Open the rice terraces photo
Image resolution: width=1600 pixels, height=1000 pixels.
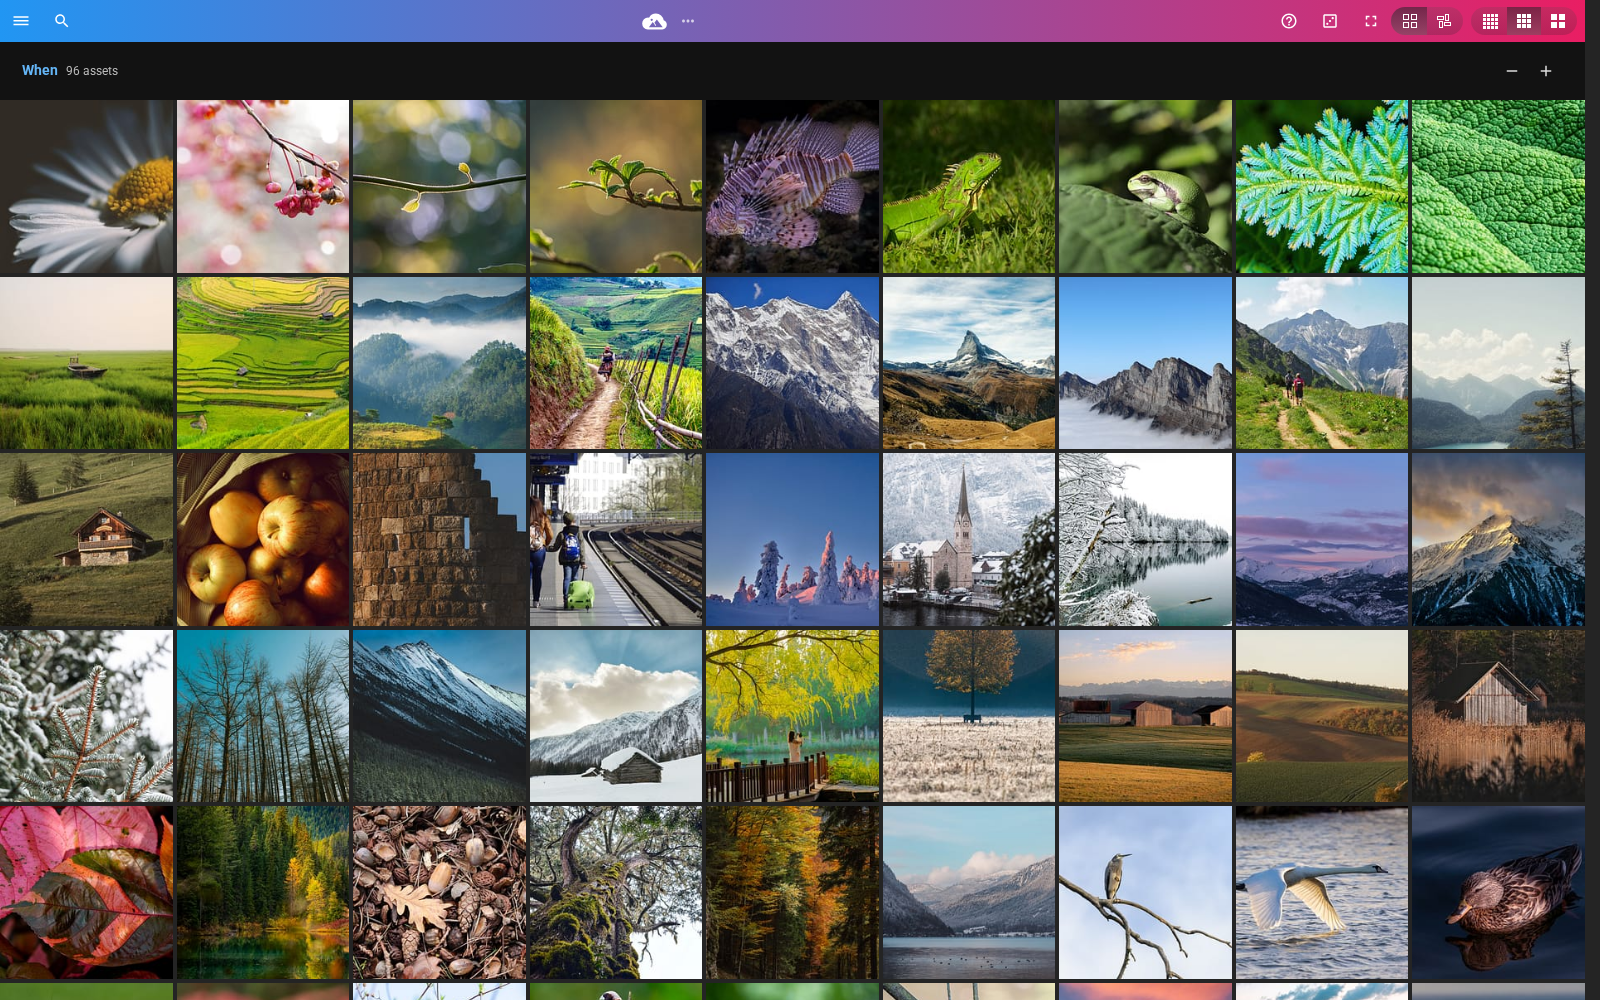tap(263, 363)
